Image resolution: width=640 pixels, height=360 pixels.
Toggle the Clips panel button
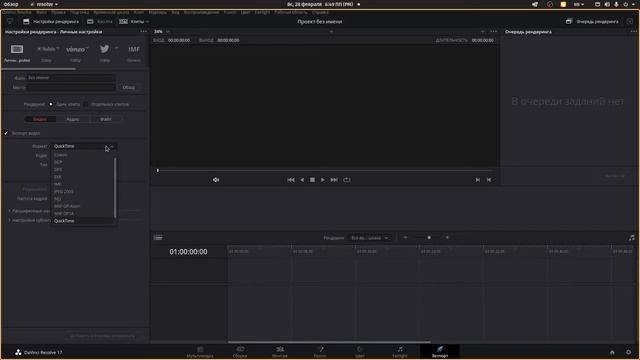(x=131, y=21)
